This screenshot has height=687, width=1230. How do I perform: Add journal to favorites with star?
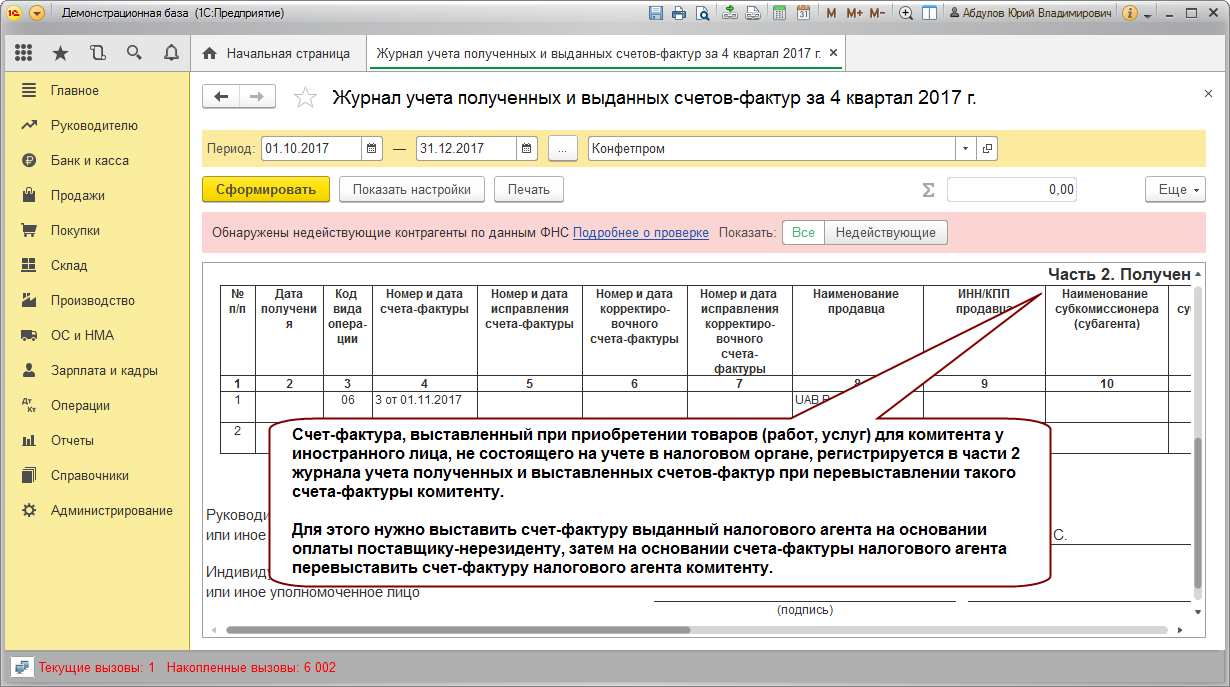click(305, 97)
